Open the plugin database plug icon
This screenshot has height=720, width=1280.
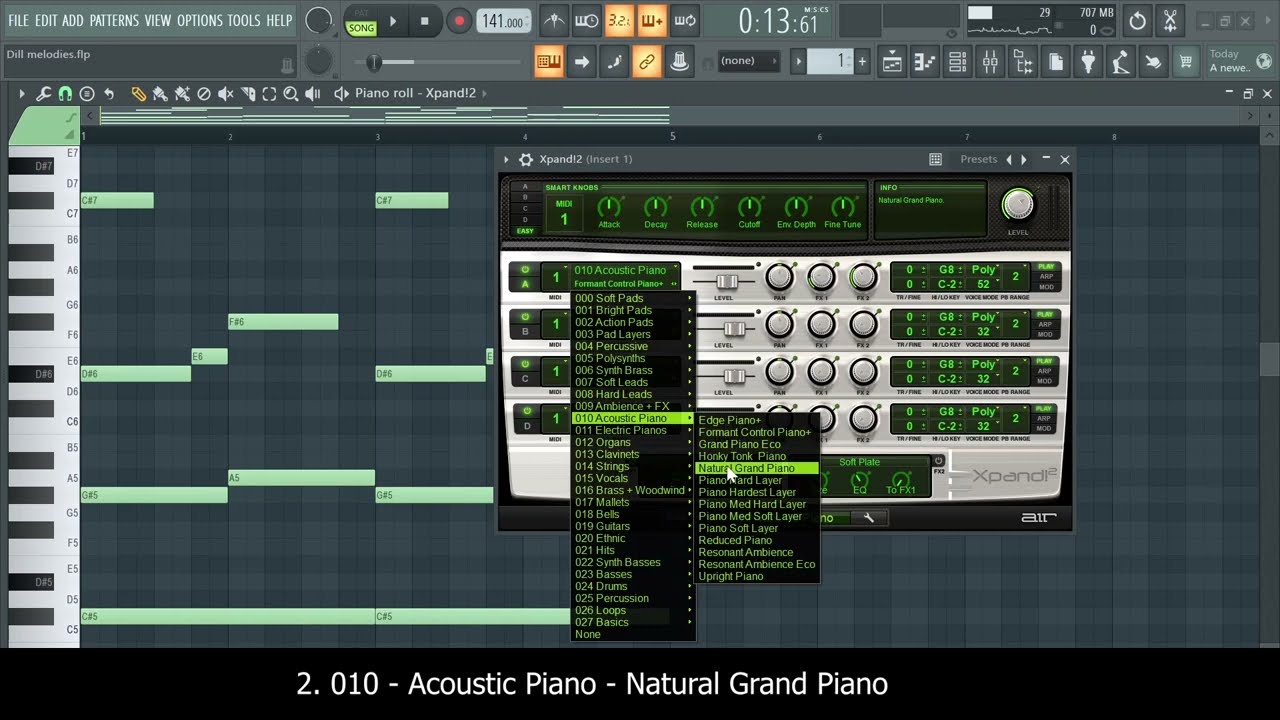(1088, 62)
